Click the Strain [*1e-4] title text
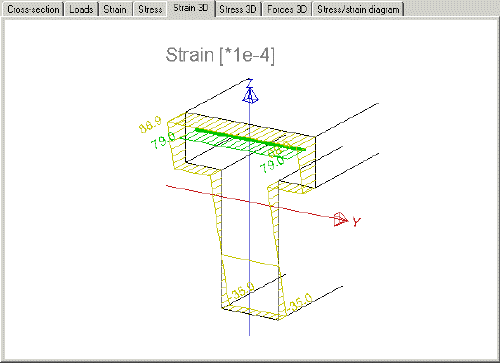 click(x=220, y=55)
